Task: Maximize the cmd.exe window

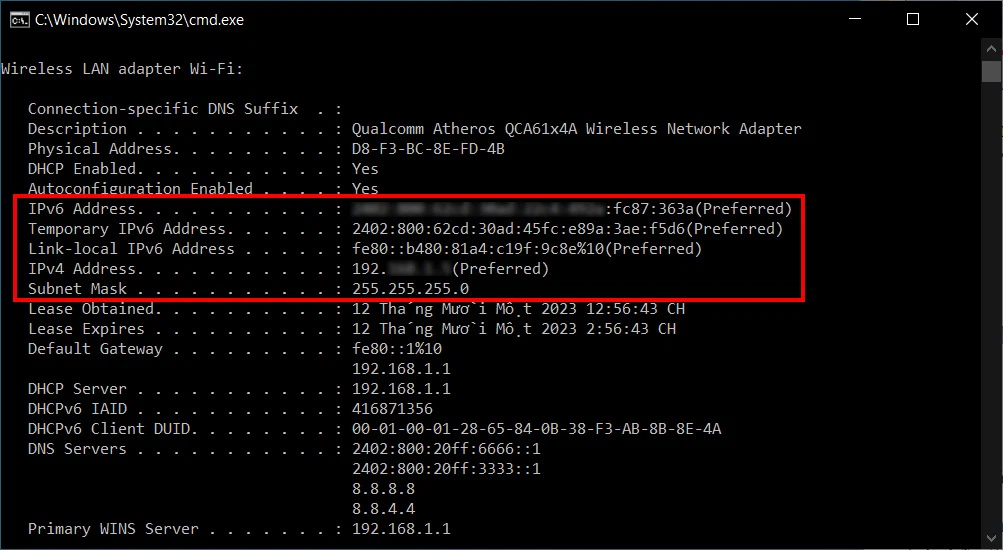Action: [913, 20]
